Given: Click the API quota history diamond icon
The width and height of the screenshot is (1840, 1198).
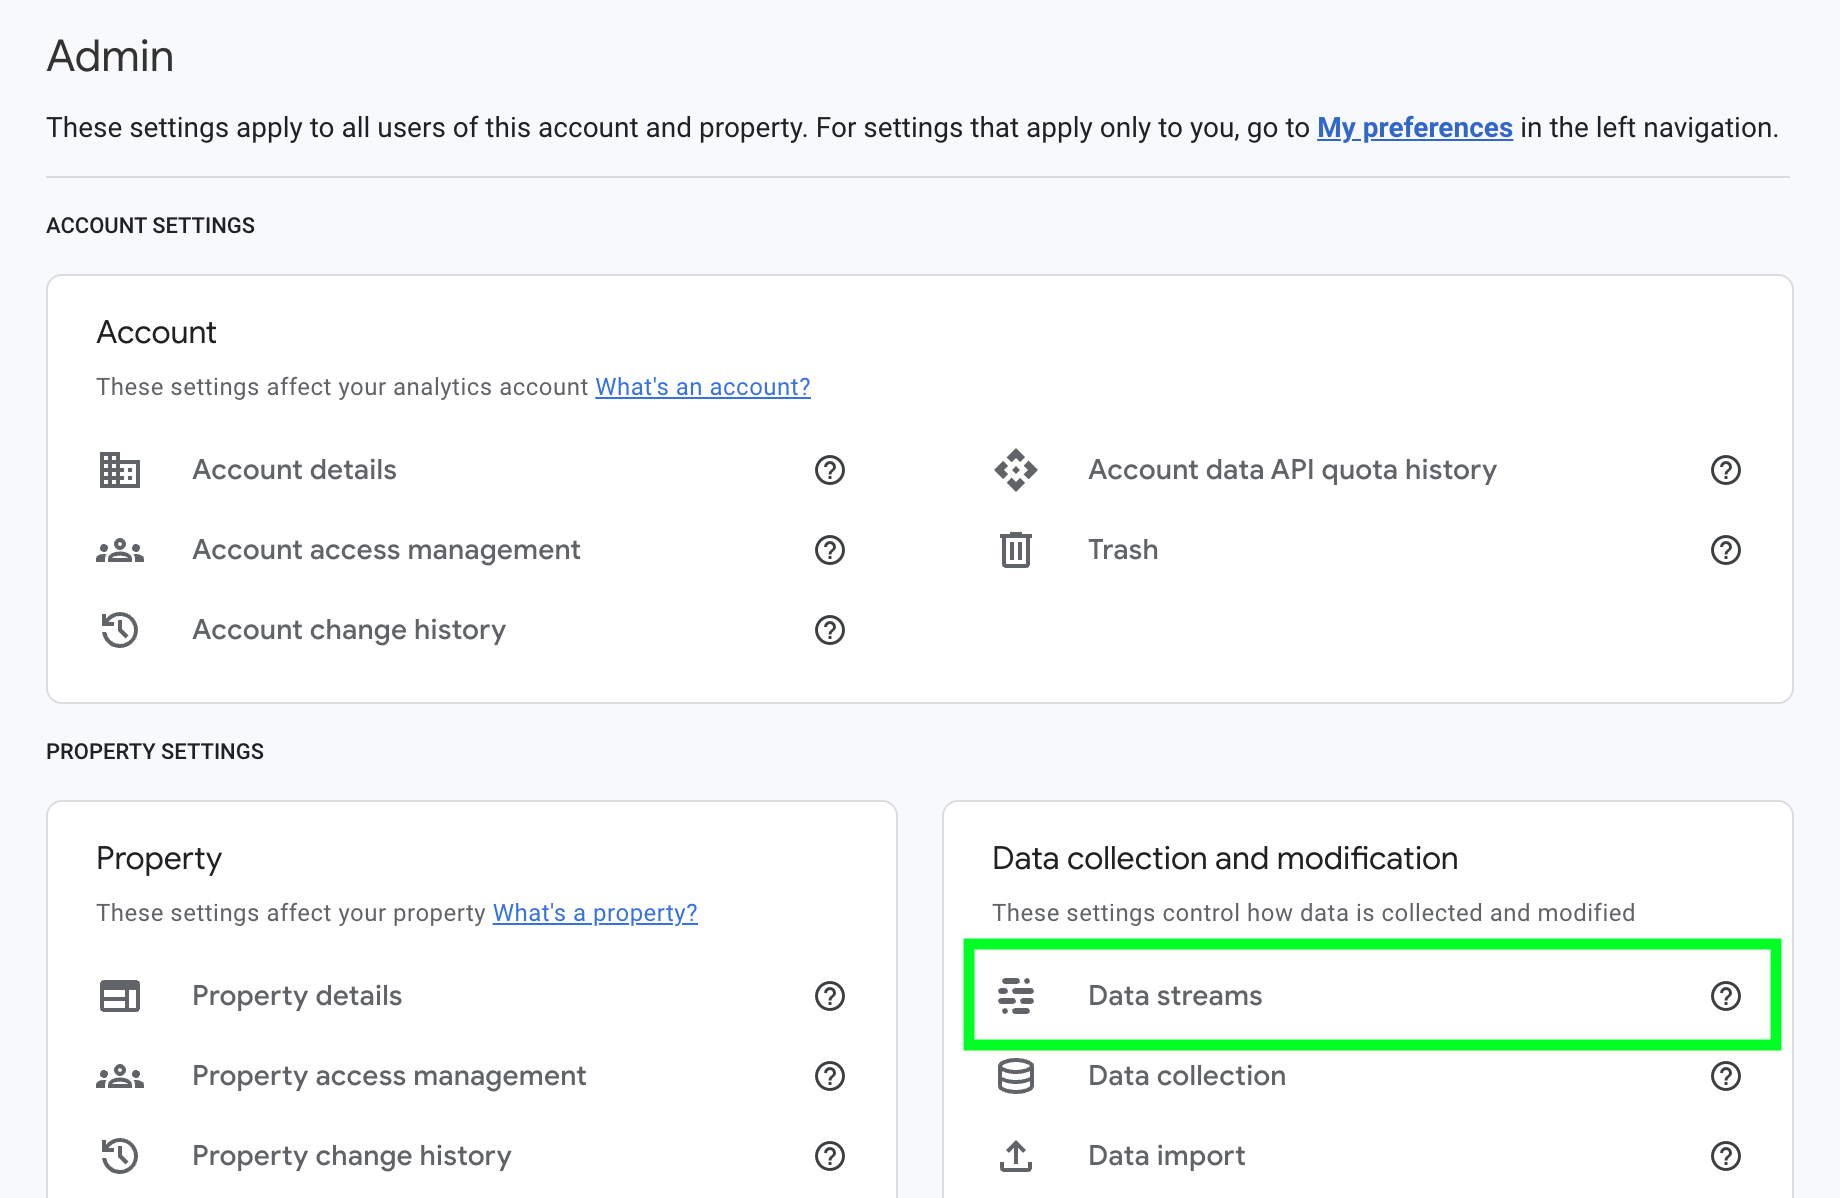Looking at the screenshot, I should (1016, 470).
